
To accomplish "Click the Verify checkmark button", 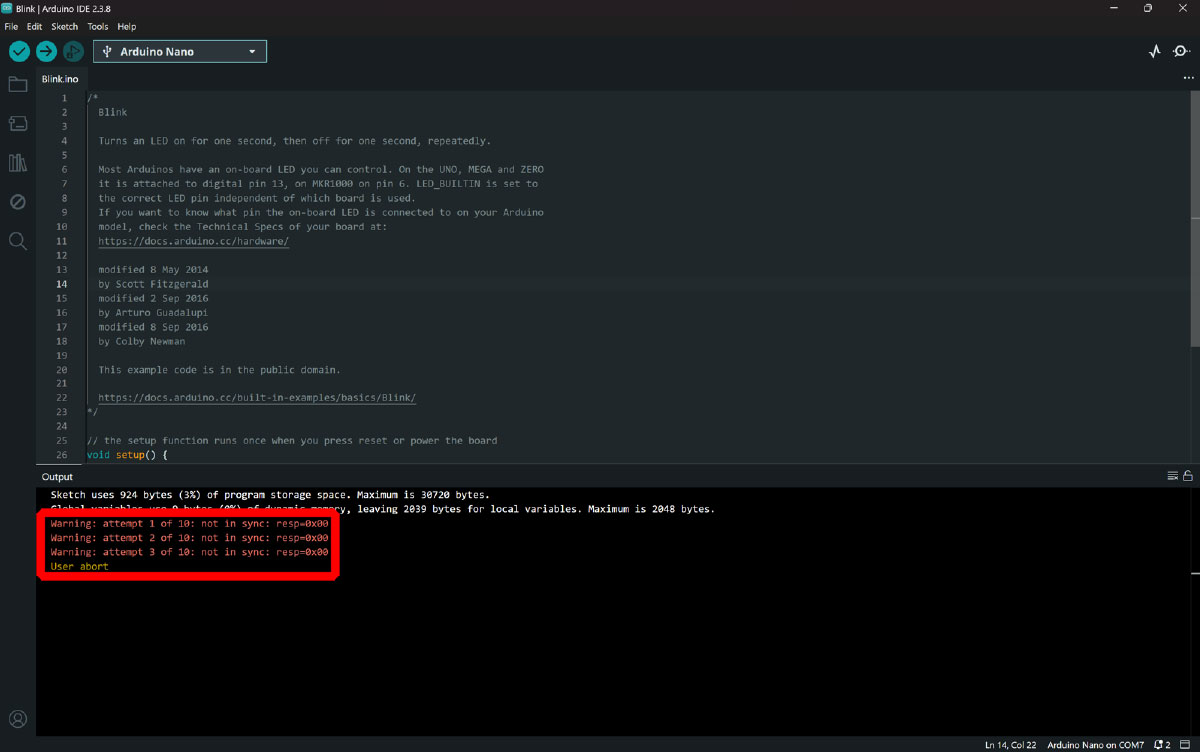I will 19,51.
